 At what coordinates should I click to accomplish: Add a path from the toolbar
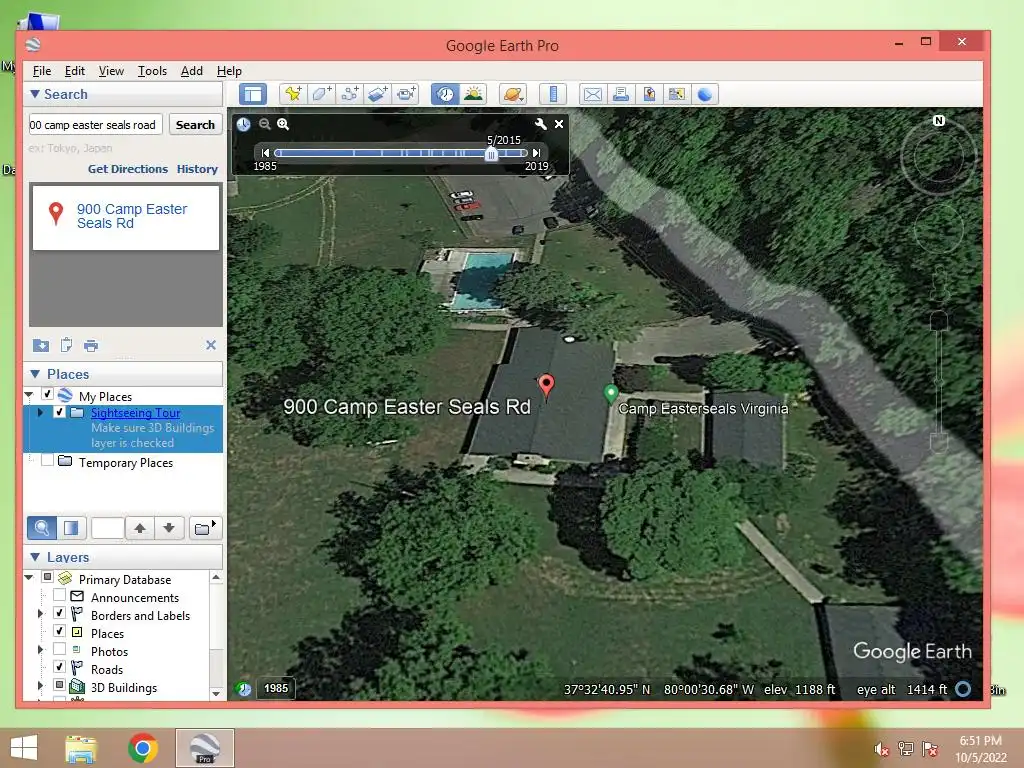click(350, 94)
